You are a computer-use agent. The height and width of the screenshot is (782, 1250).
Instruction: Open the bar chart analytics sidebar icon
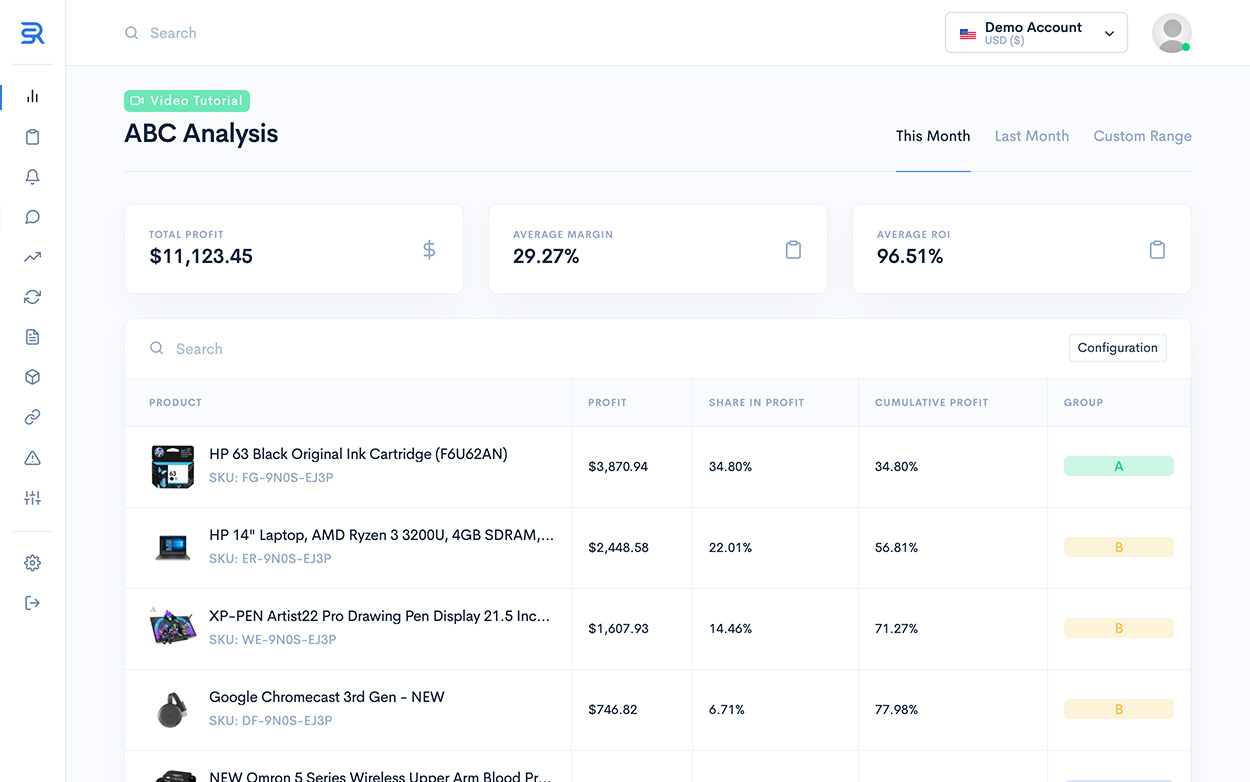pos(33,97)
